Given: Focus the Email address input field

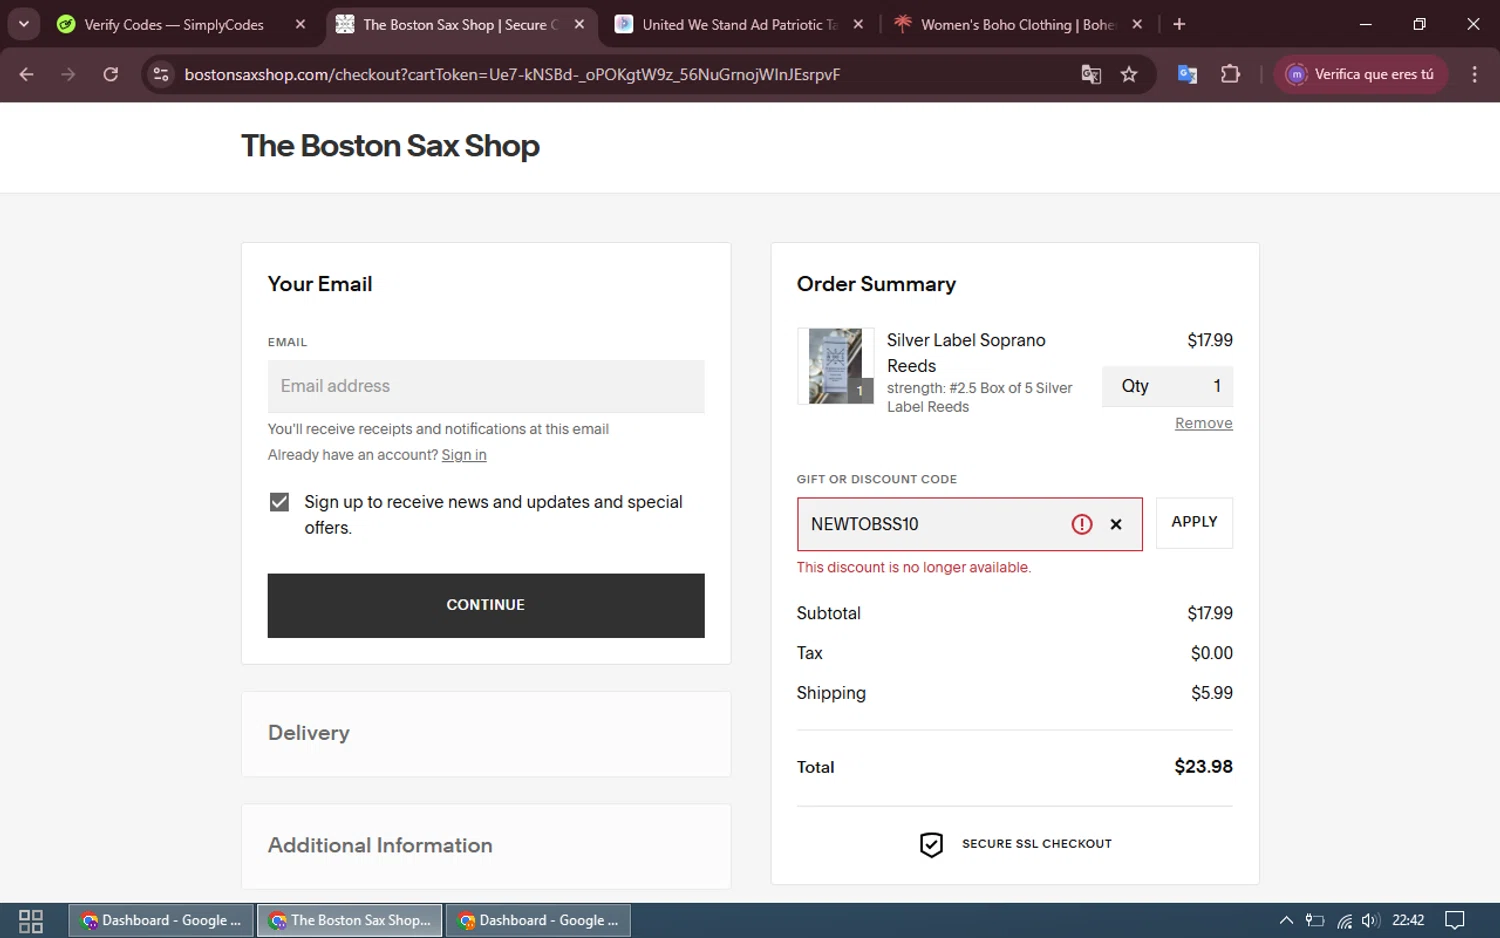Looking at the screenshot, I should tap(486, 386).
